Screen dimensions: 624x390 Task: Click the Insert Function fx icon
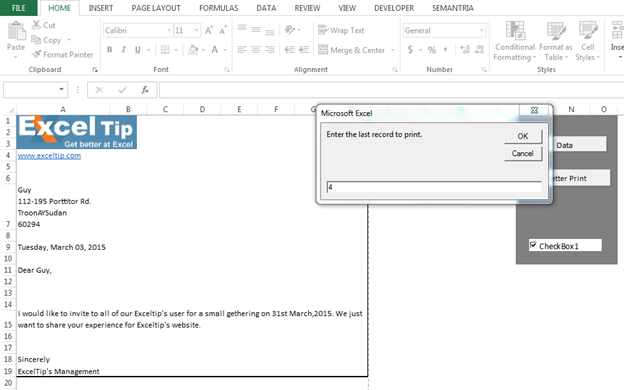145,90
